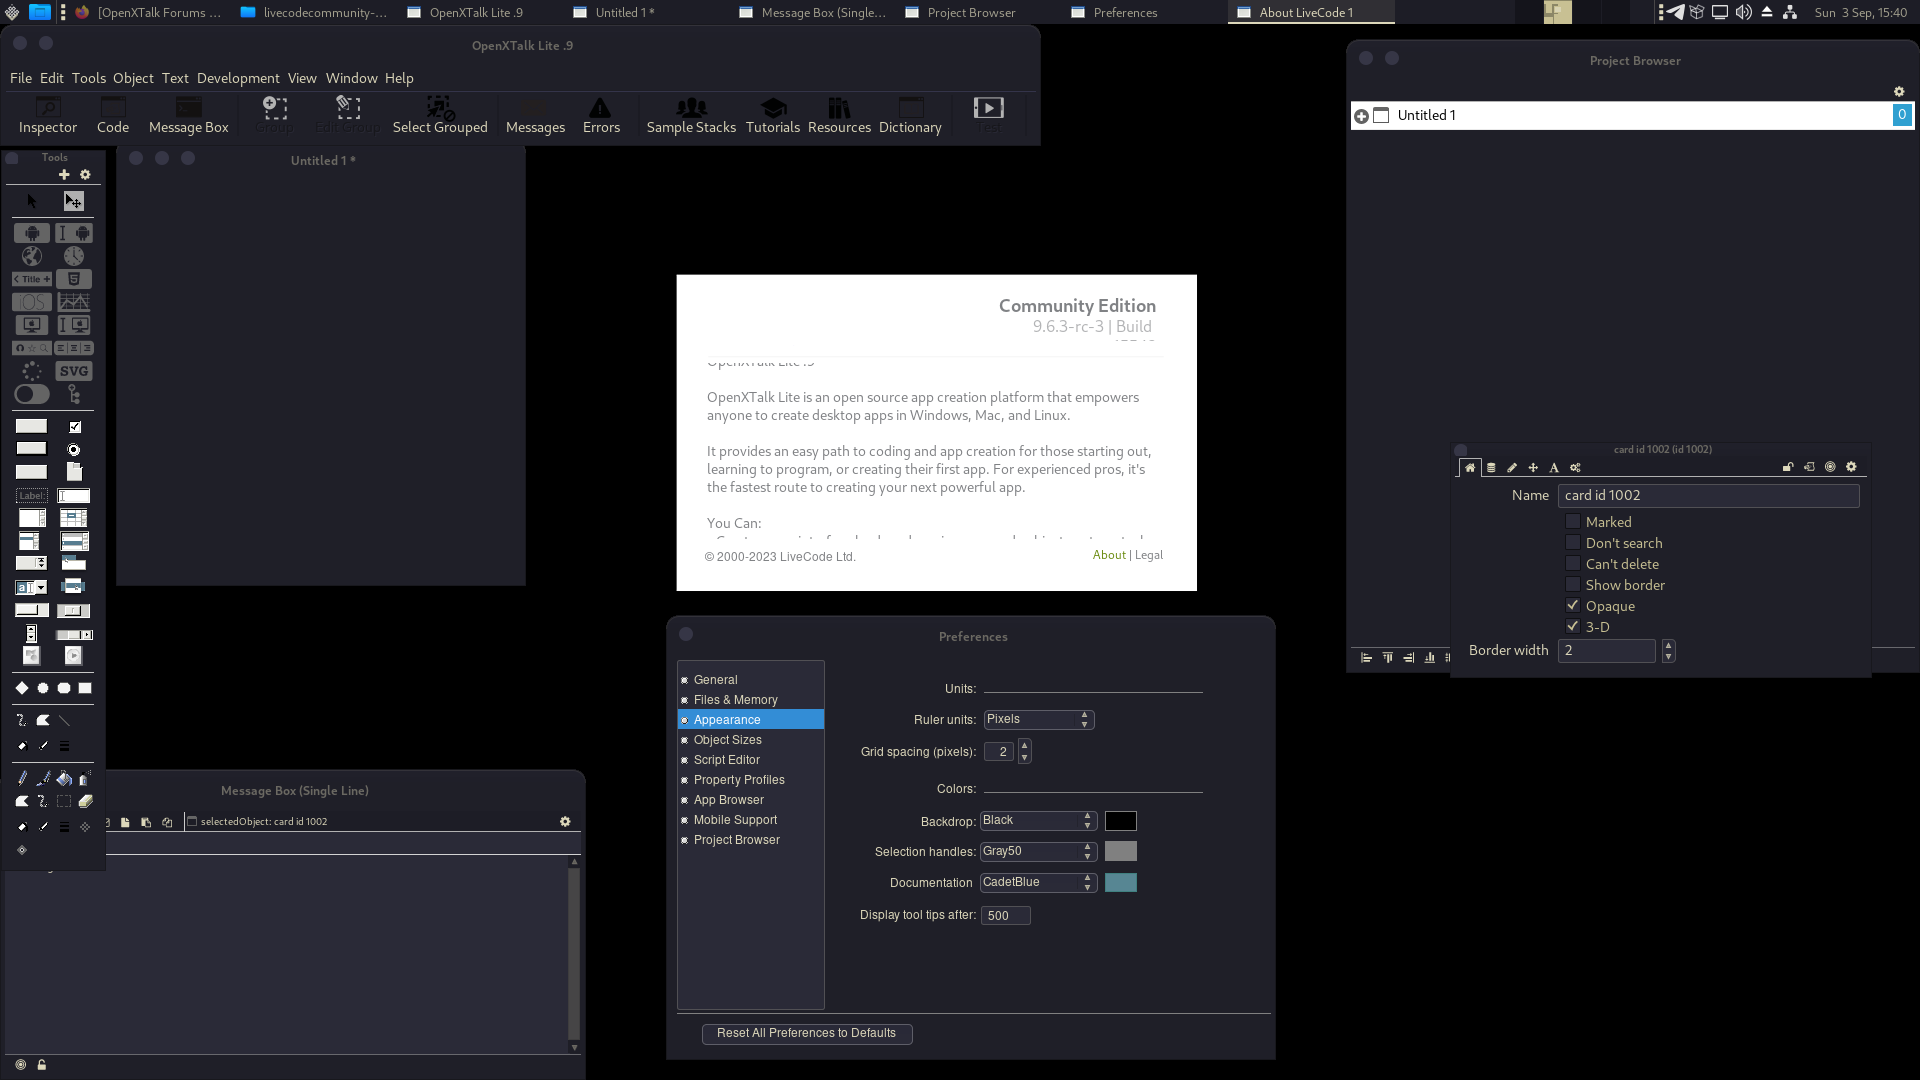Pick the Android native button widget

[x=32, y=233]
